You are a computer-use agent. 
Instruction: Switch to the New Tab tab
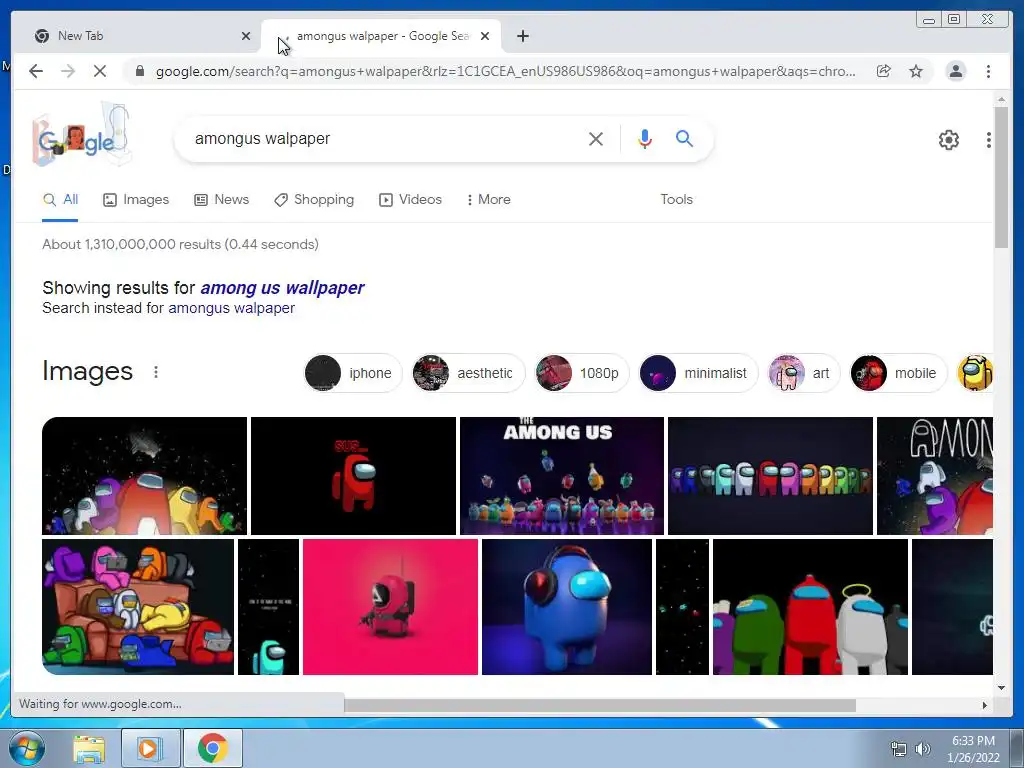(136, 36)
